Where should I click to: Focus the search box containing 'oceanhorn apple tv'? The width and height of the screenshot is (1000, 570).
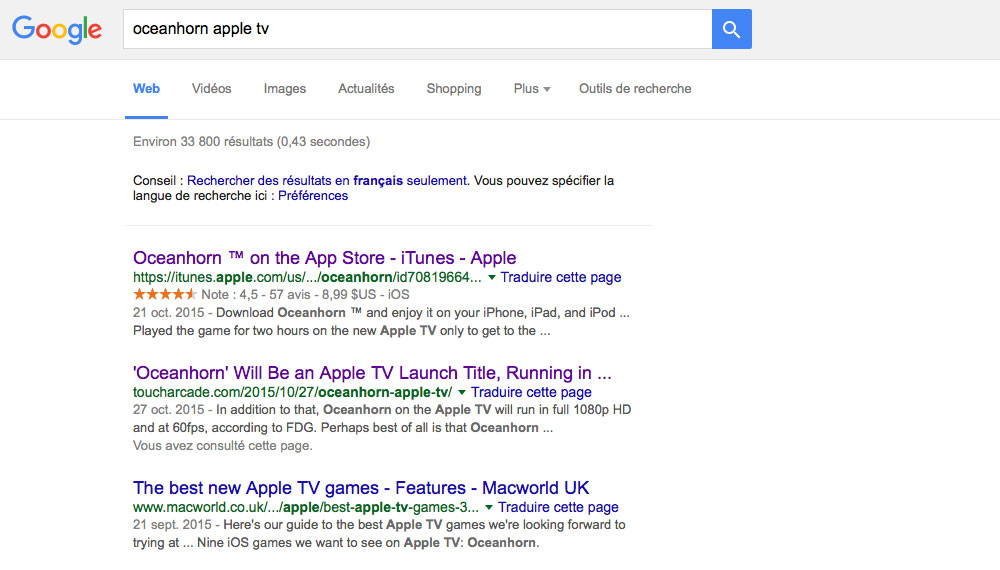pos(418,29)
